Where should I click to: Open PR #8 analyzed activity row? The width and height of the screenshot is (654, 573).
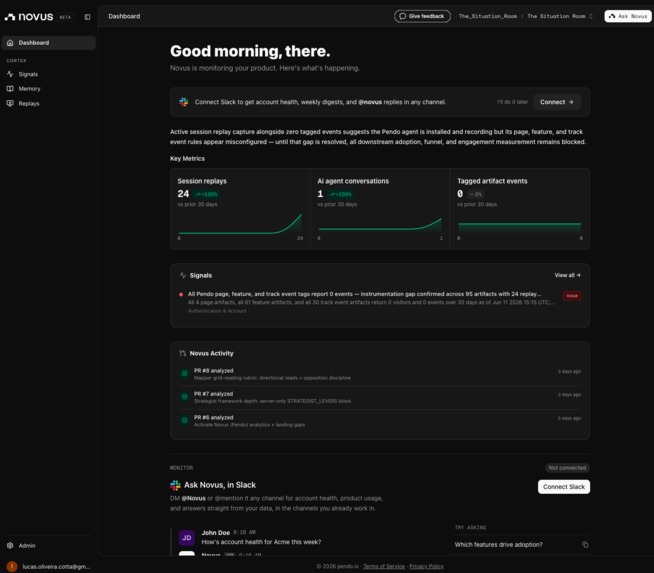tap(380, 374)
